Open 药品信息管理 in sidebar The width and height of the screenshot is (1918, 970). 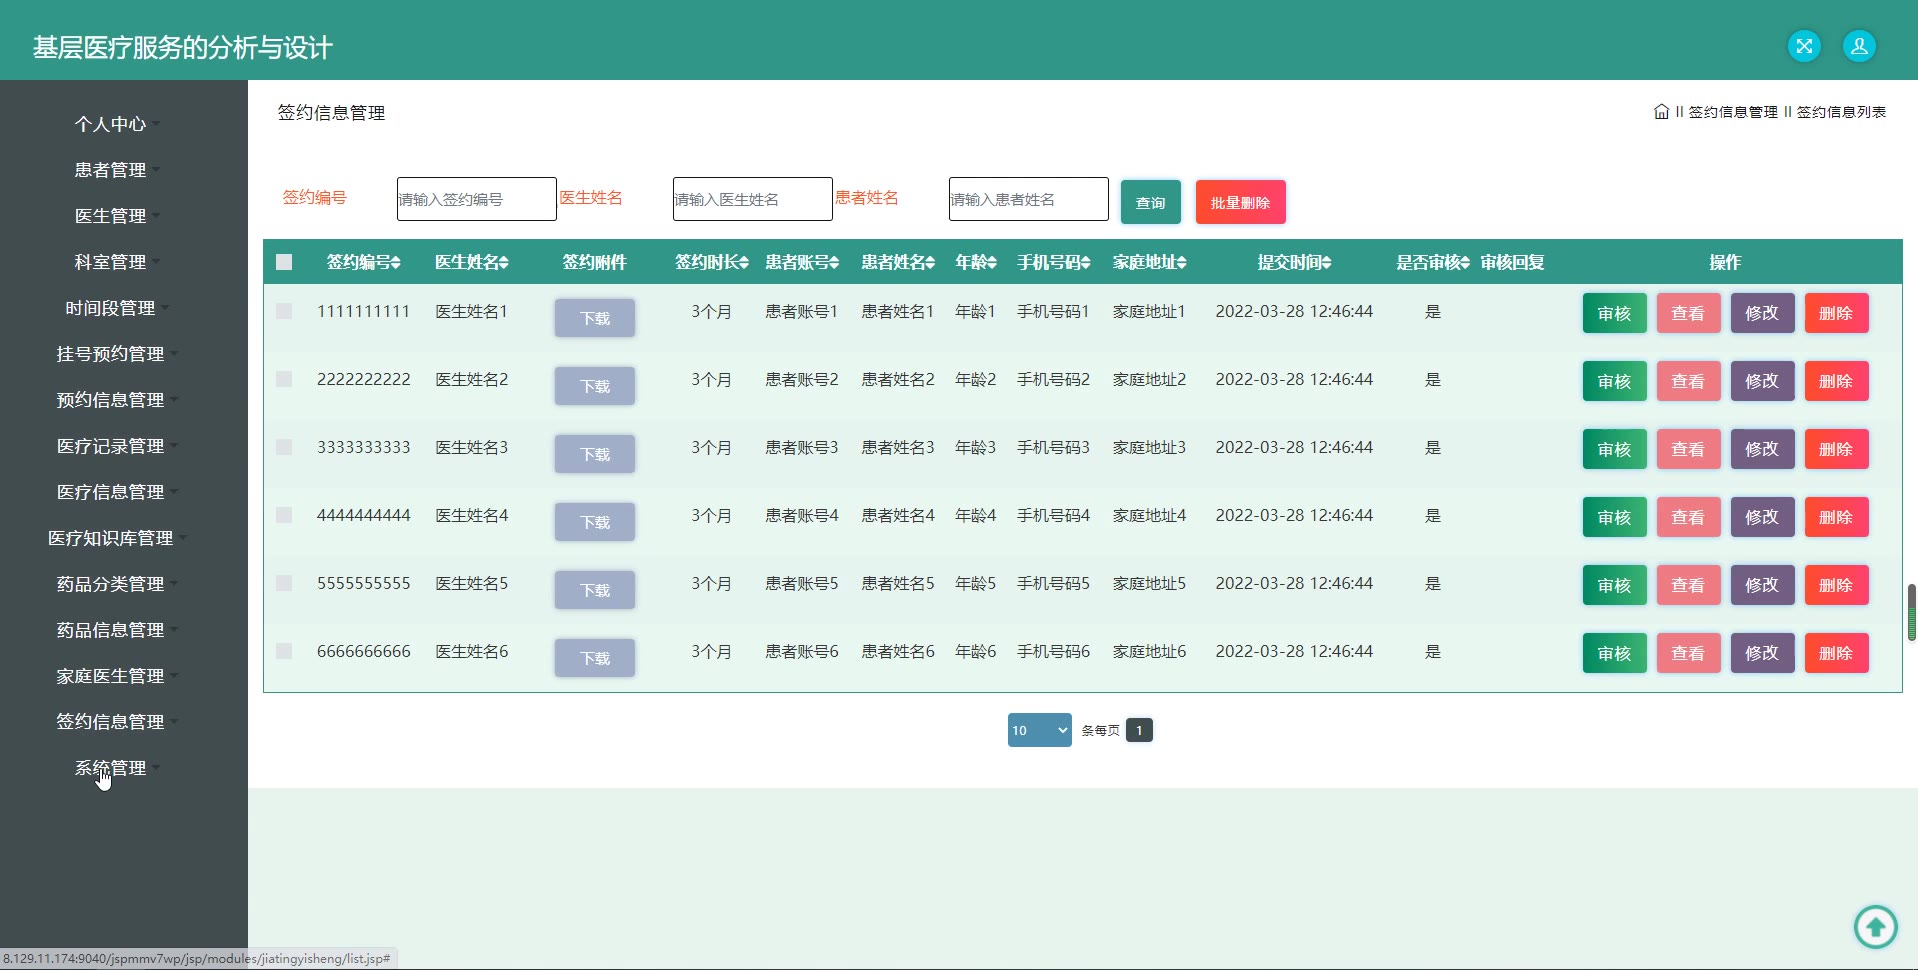[x=117, y=630]
